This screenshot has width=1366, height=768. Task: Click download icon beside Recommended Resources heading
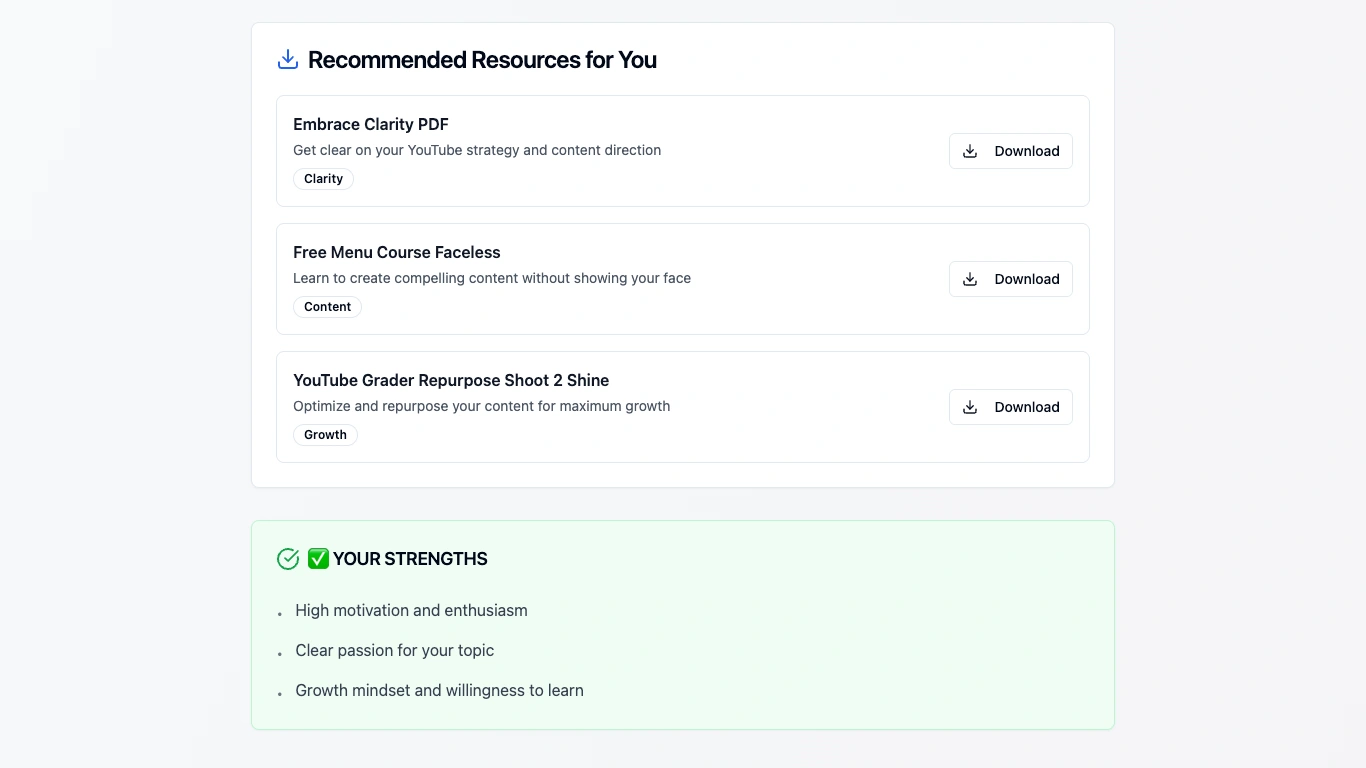click(x=288, y=59)
